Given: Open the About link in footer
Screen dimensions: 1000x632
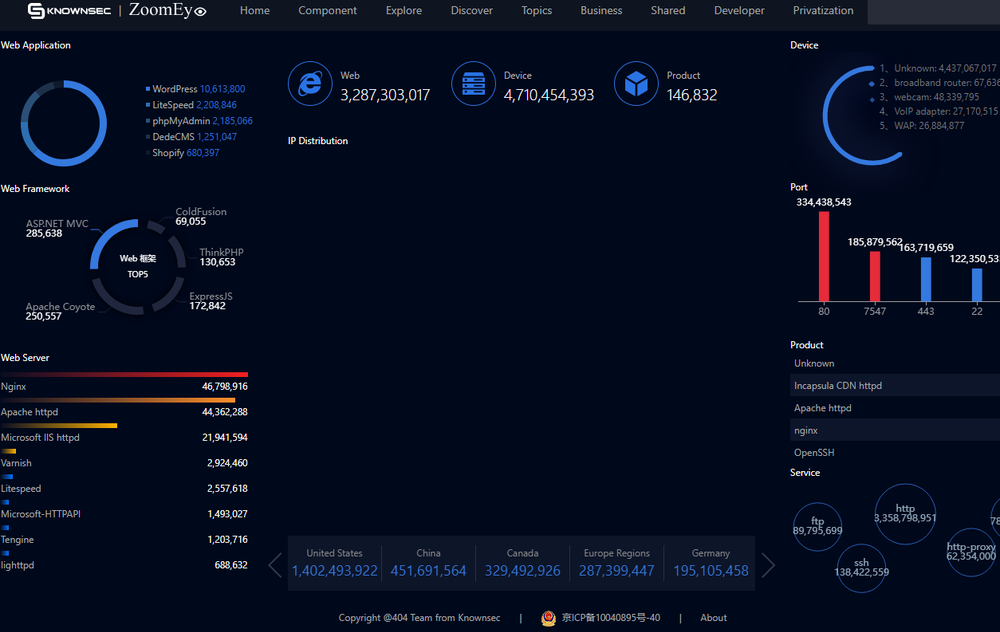Looking at the screenshot, I should [x=713, y=617].
